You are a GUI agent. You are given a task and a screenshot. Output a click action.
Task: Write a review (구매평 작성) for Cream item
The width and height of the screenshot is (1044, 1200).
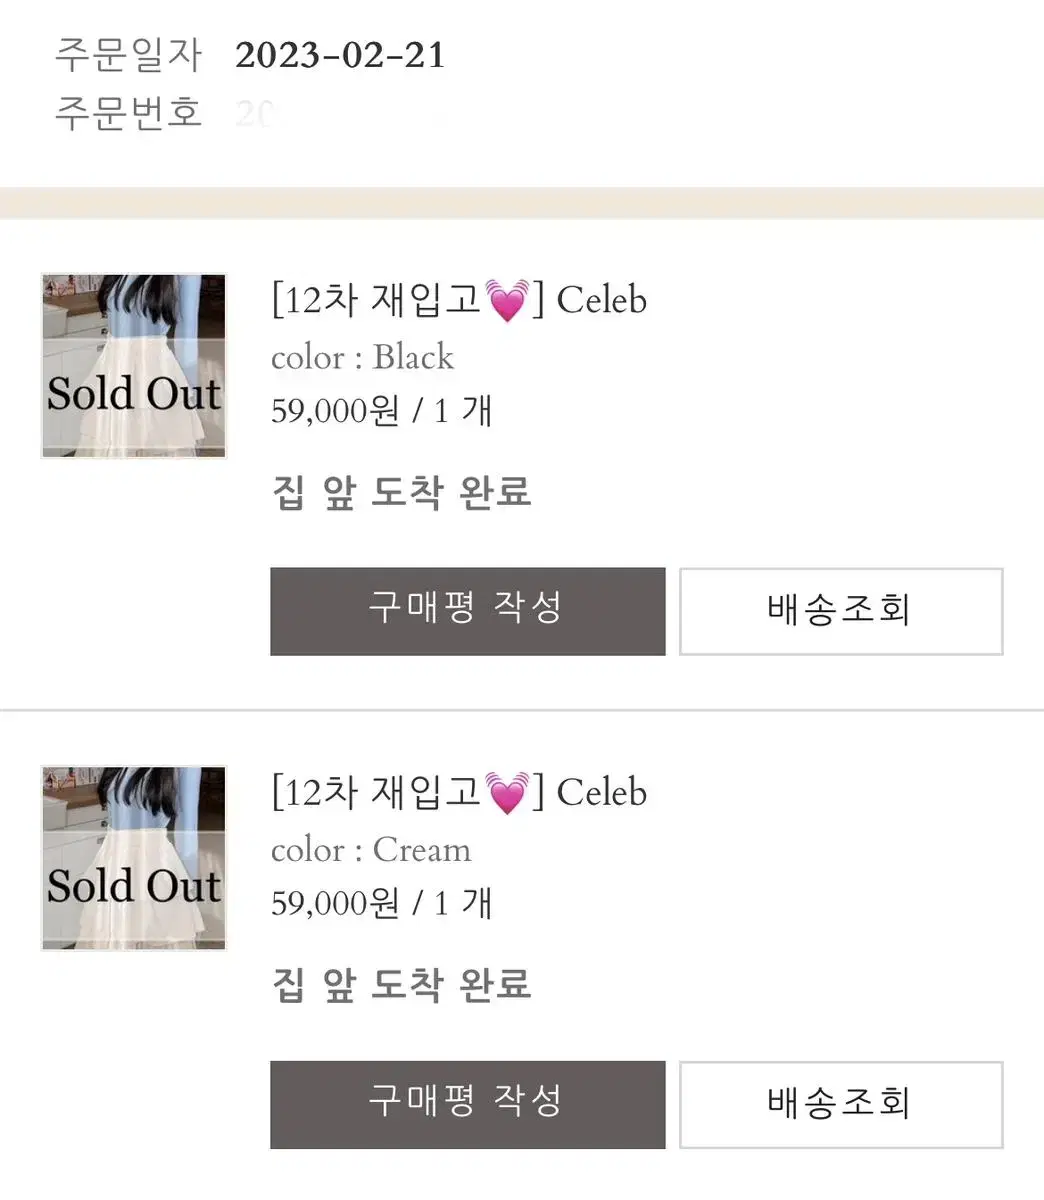[467, 1104]
